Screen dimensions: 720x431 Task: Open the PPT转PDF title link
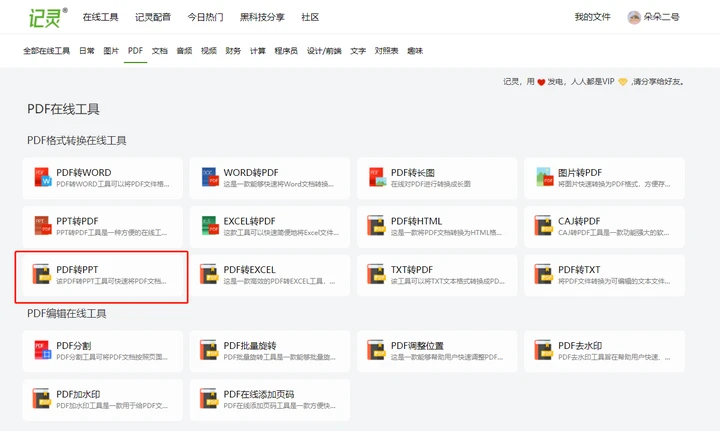77,221
